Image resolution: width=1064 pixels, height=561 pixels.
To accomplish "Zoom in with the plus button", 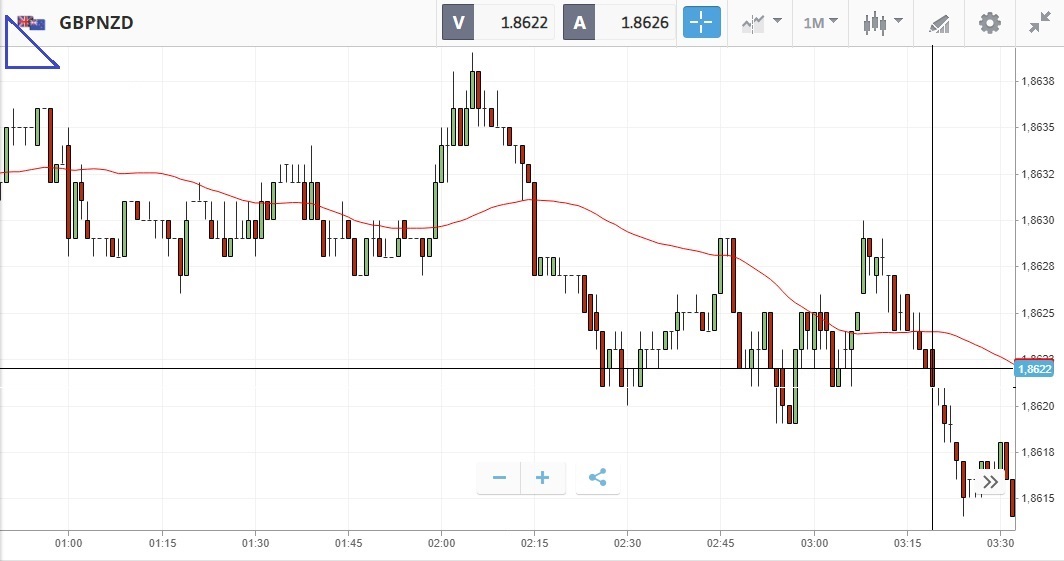I will (x=543, y=478).
